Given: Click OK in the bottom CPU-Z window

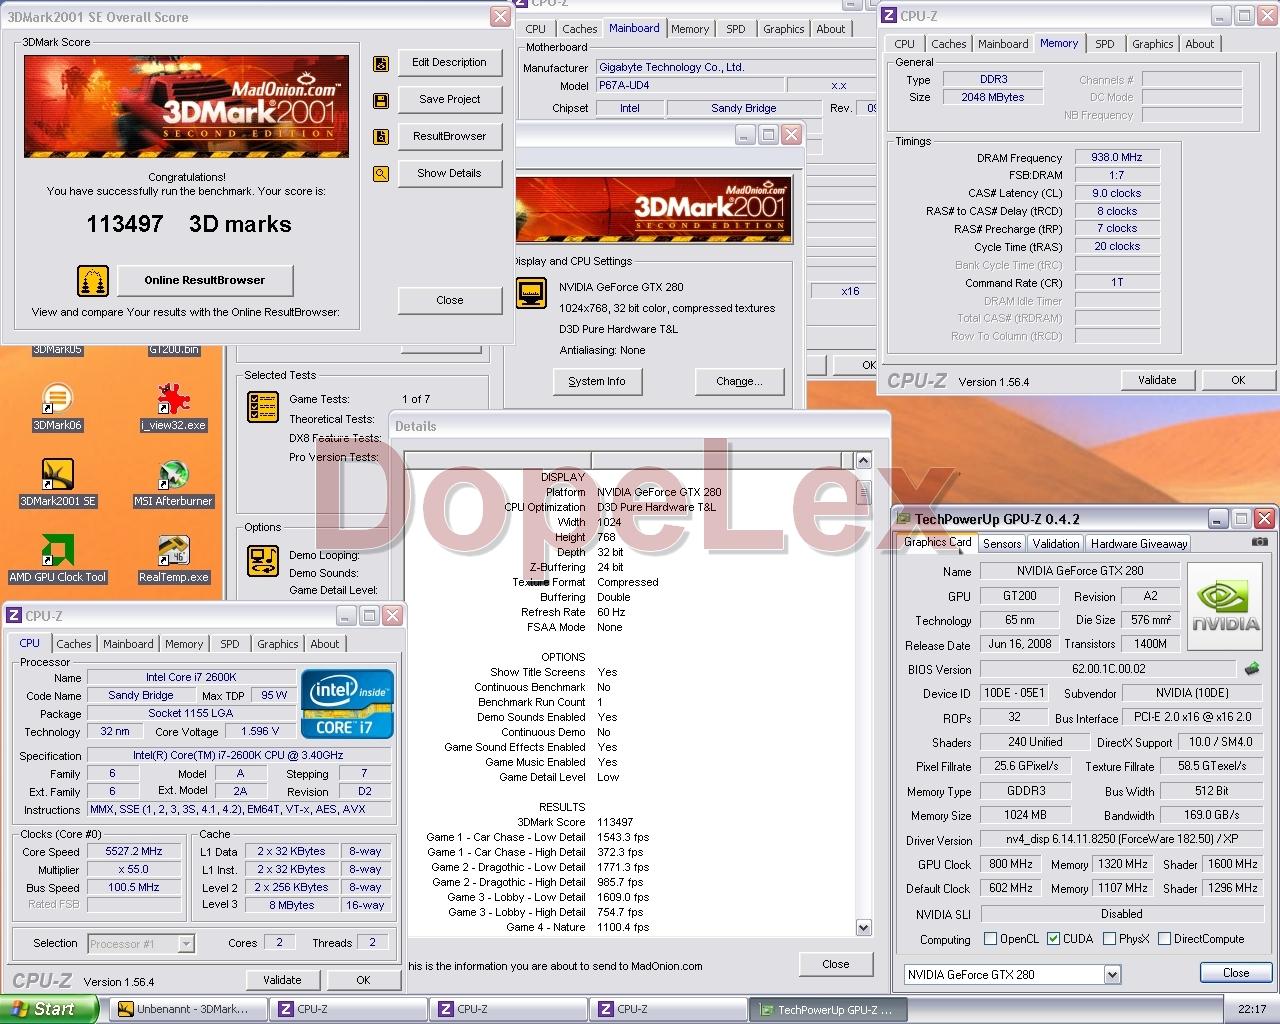Looking at the screenshot, I should [363, 980].
